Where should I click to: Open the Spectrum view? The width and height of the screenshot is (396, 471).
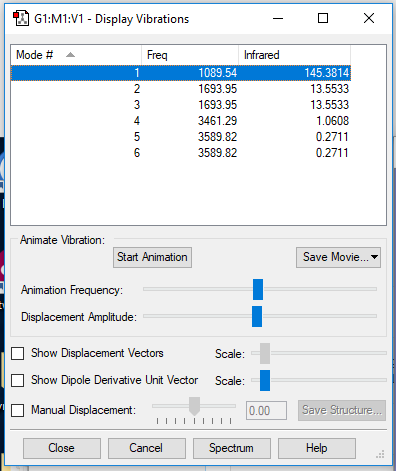point(232,448)
